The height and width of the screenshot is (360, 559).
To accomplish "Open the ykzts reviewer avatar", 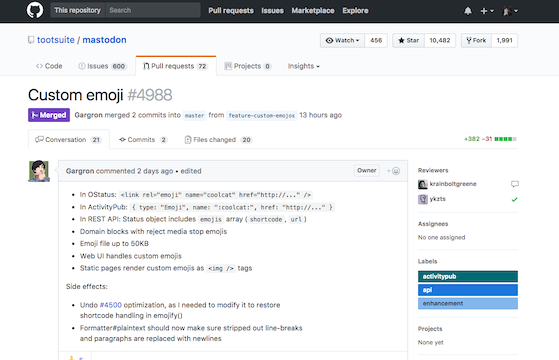I will point(422,199).
